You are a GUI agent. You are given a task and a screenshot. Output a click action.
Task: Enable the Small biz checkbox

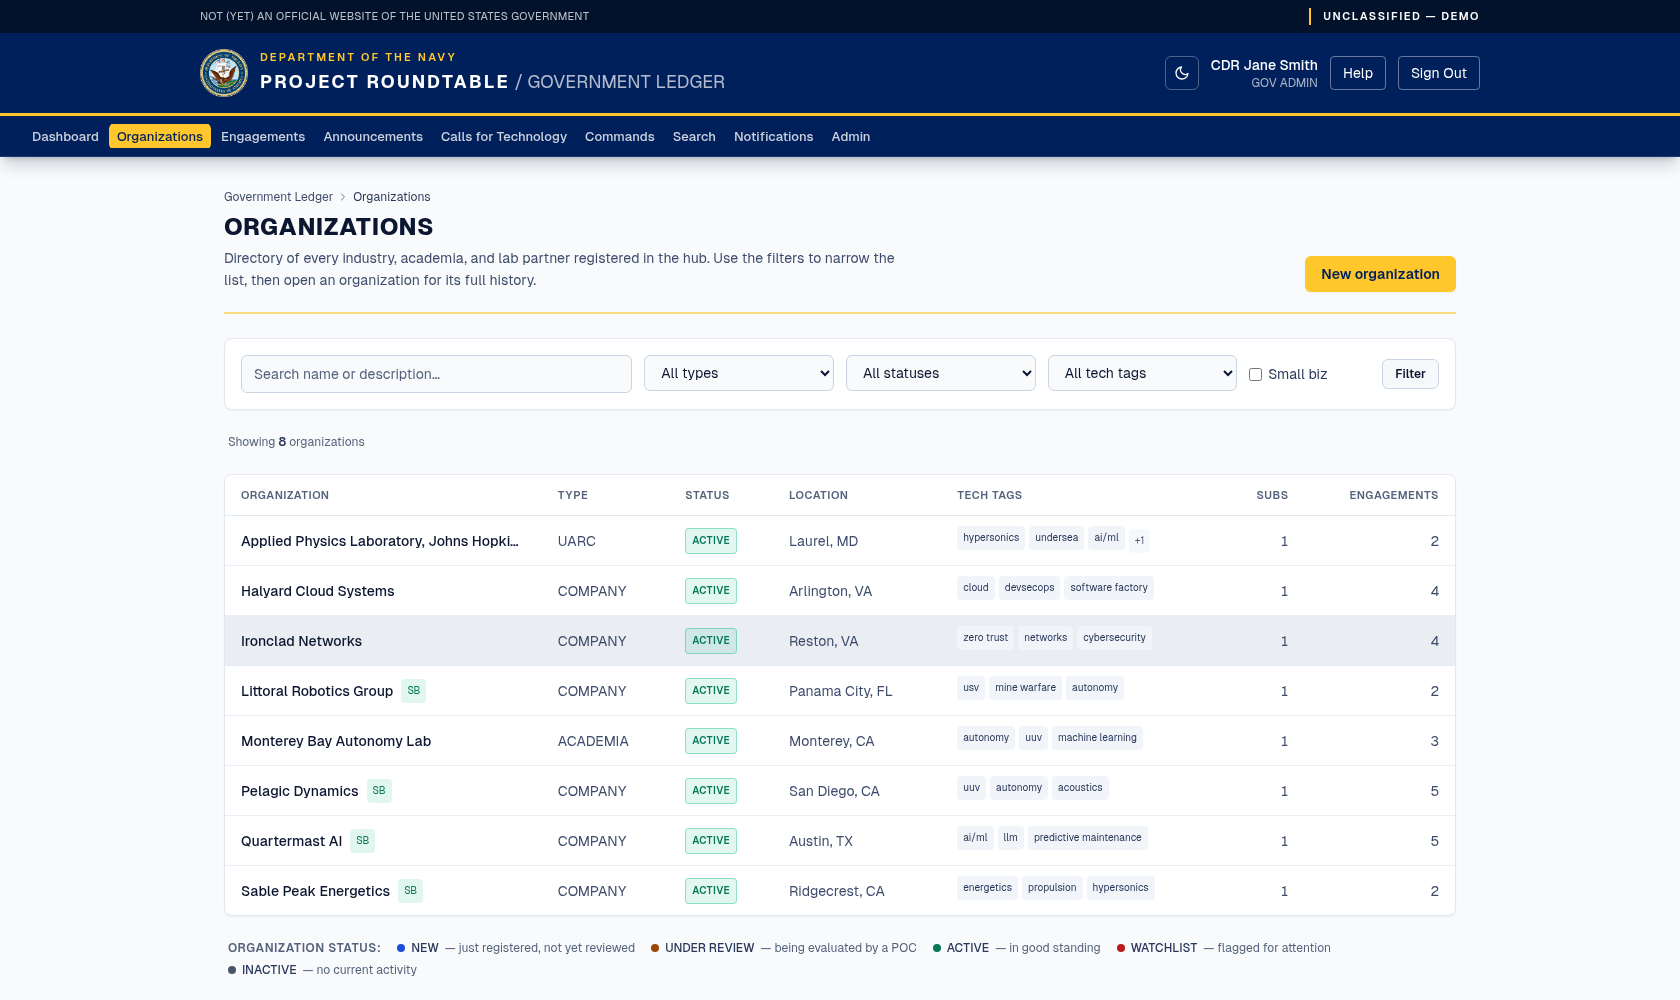coord(1255,374)
